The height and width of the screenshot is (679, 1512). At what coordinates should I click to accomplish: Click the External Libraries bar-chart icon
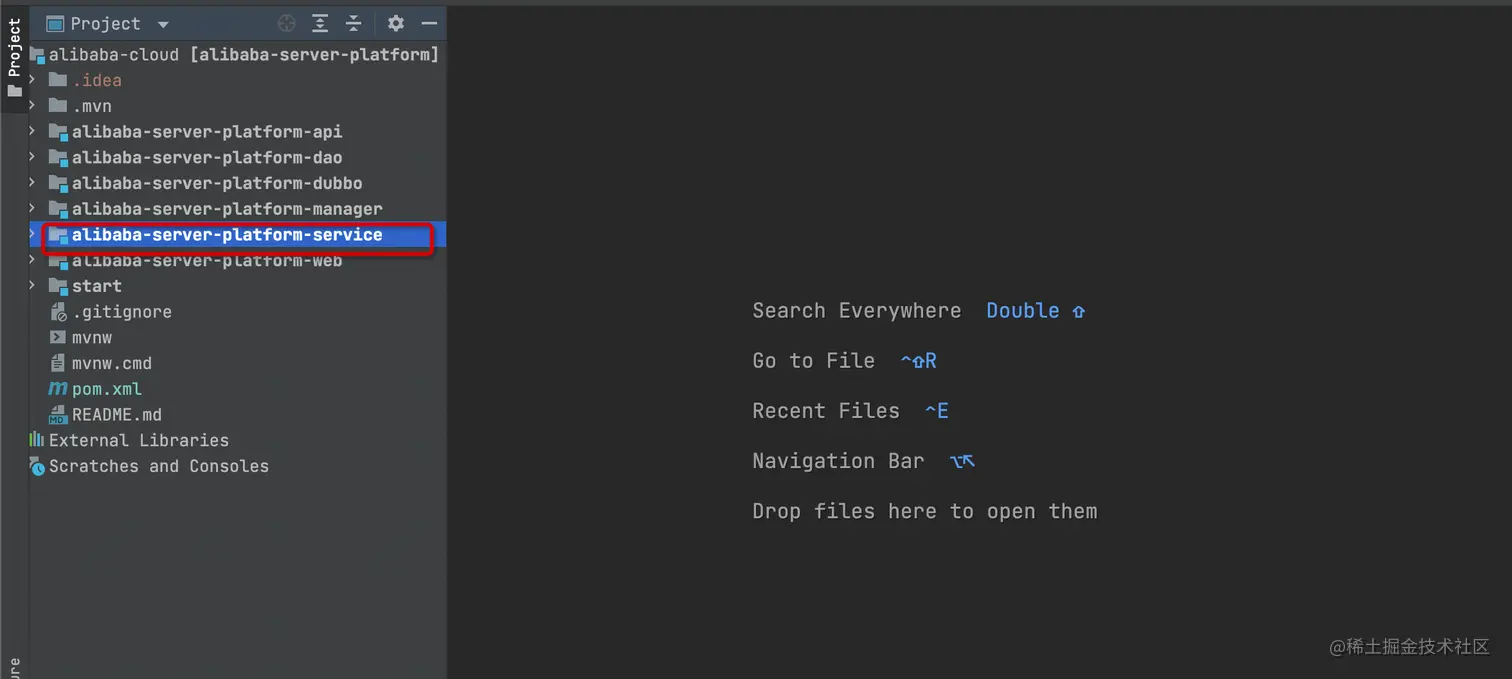tap(37, 440)
